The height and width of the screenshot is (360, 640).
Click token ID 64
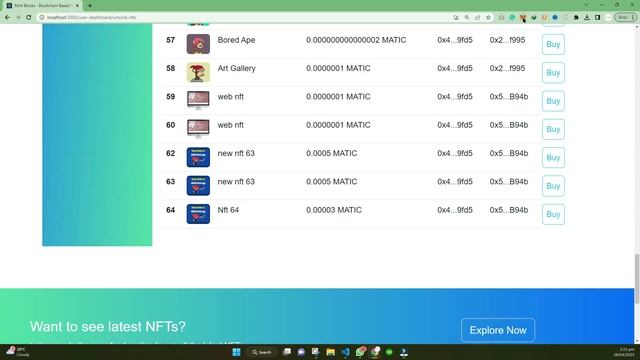coord(171,210)
